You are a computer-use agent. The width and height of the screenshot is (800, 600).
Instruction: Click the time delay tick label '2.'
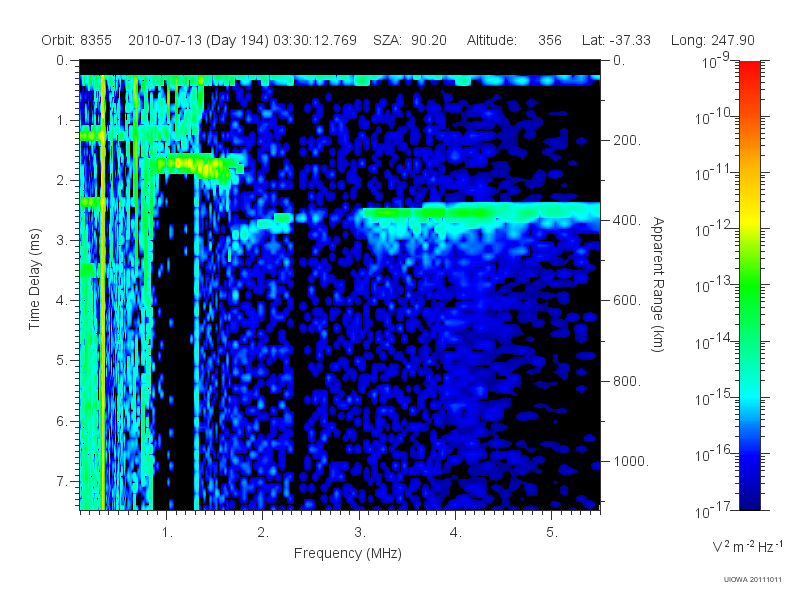61,181
